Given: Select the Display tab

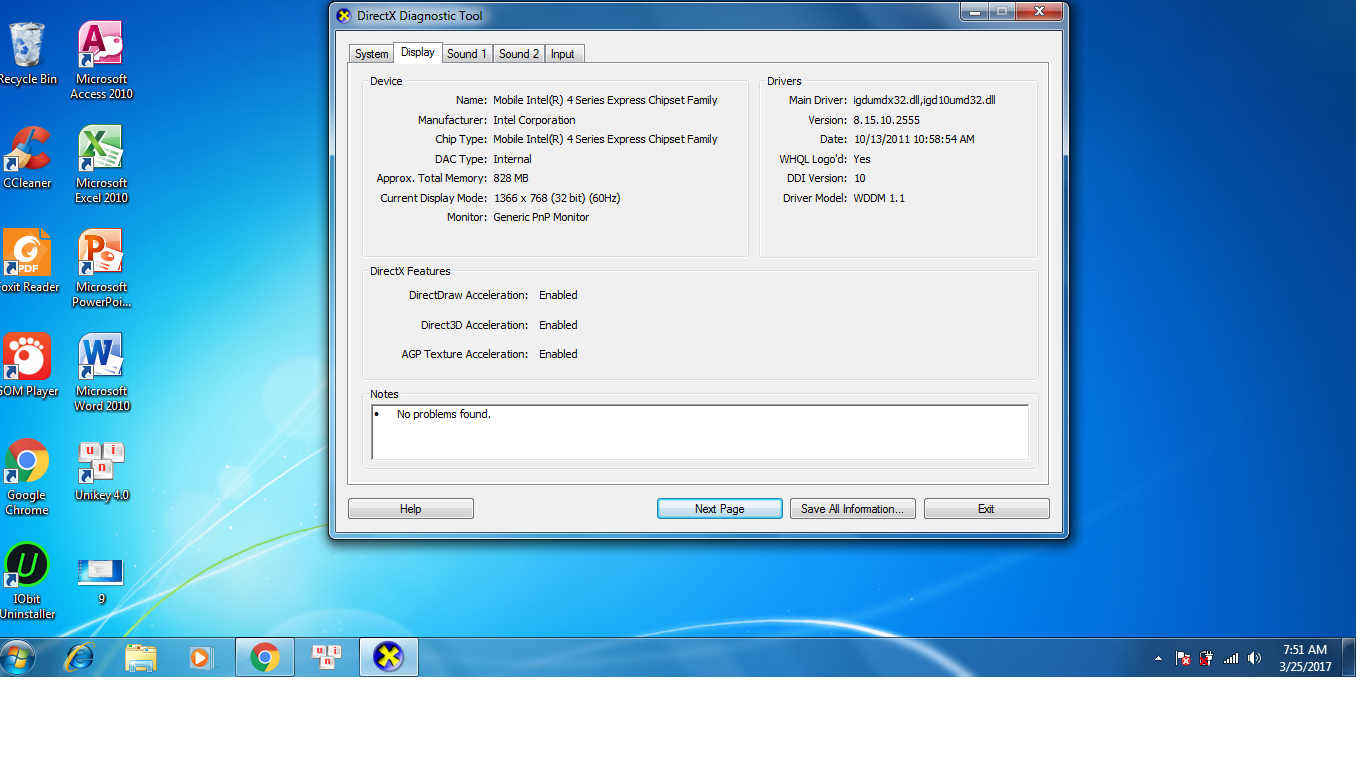Looking at the screenshot, I should point(418,52).
